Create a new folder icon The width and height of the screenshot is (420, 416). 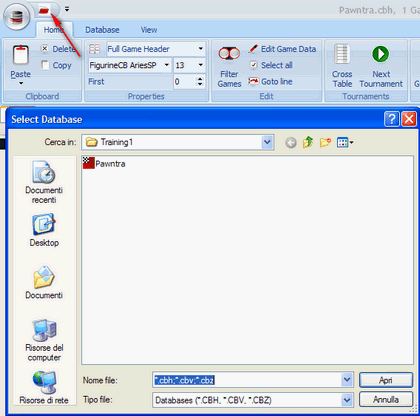tap(325, 143)
